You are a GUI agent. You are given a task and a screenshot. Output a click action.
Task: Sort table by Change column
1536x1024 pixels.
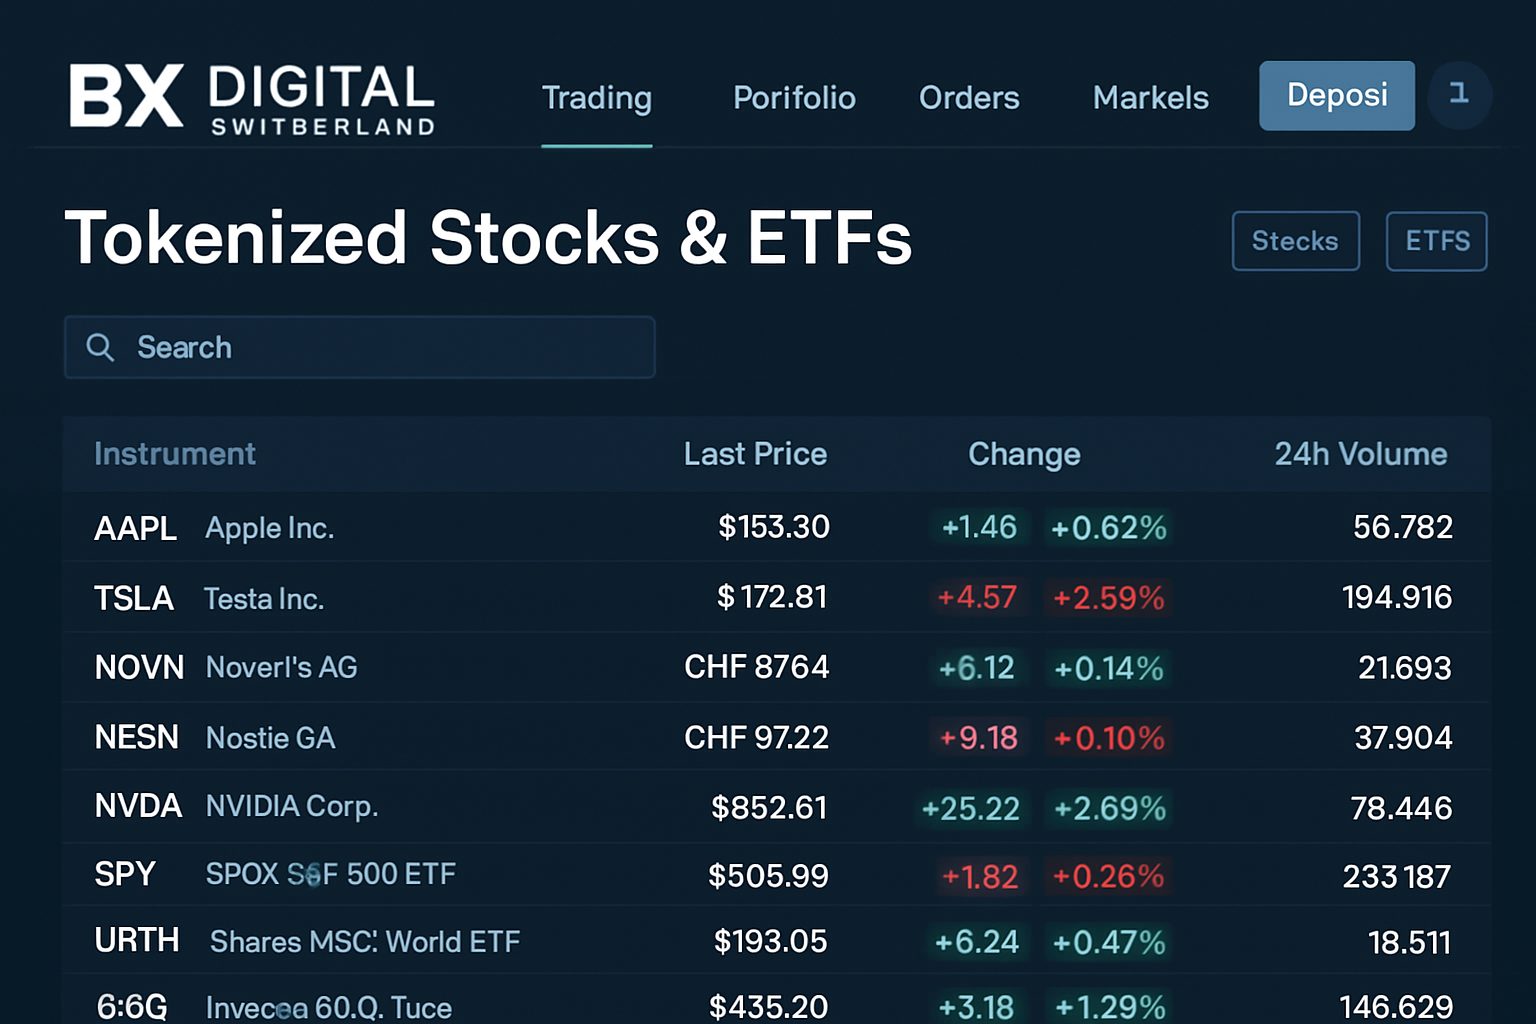click(x=1024, y=454)
